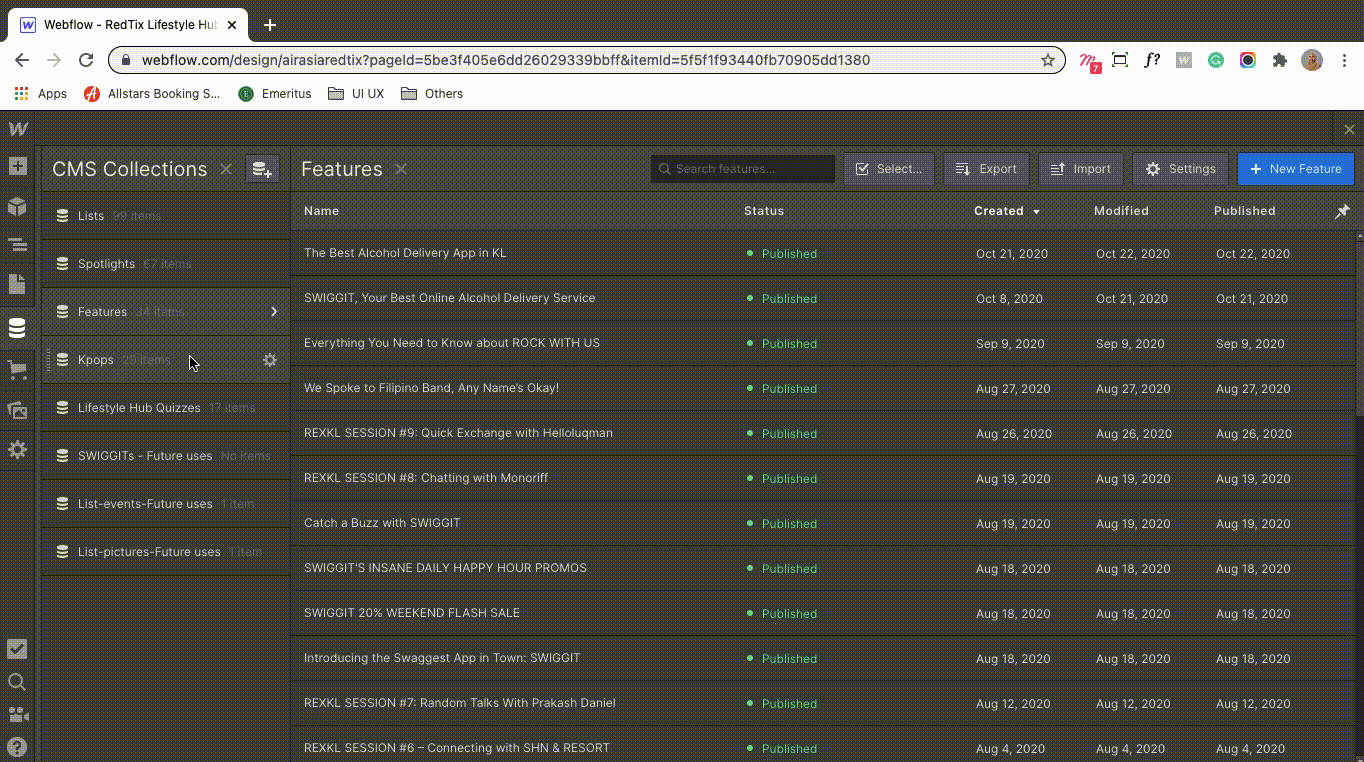Viewport: 1364px width, 762px height.
Task: Click the Grammarly extension icon
Action: (1216, 60)
